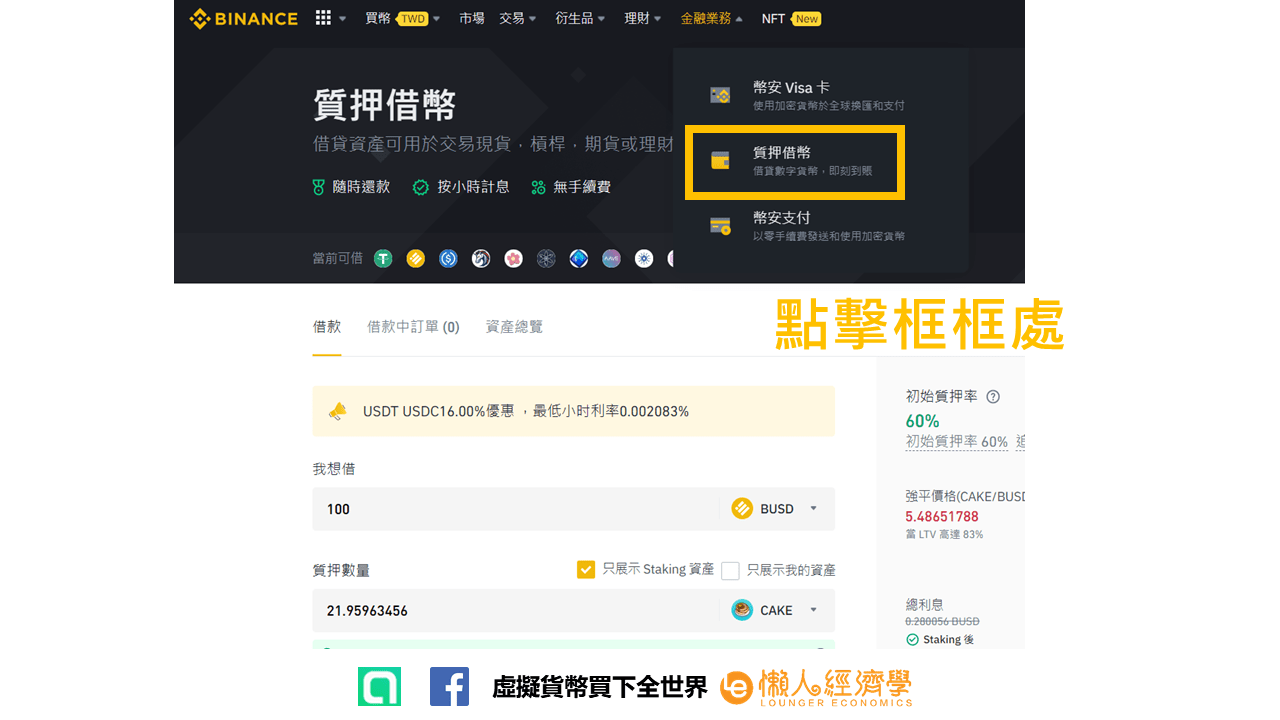
Task: Click the 強平價格 value 5.48651788
Action: pyautogui.click(x=942, y=517)
